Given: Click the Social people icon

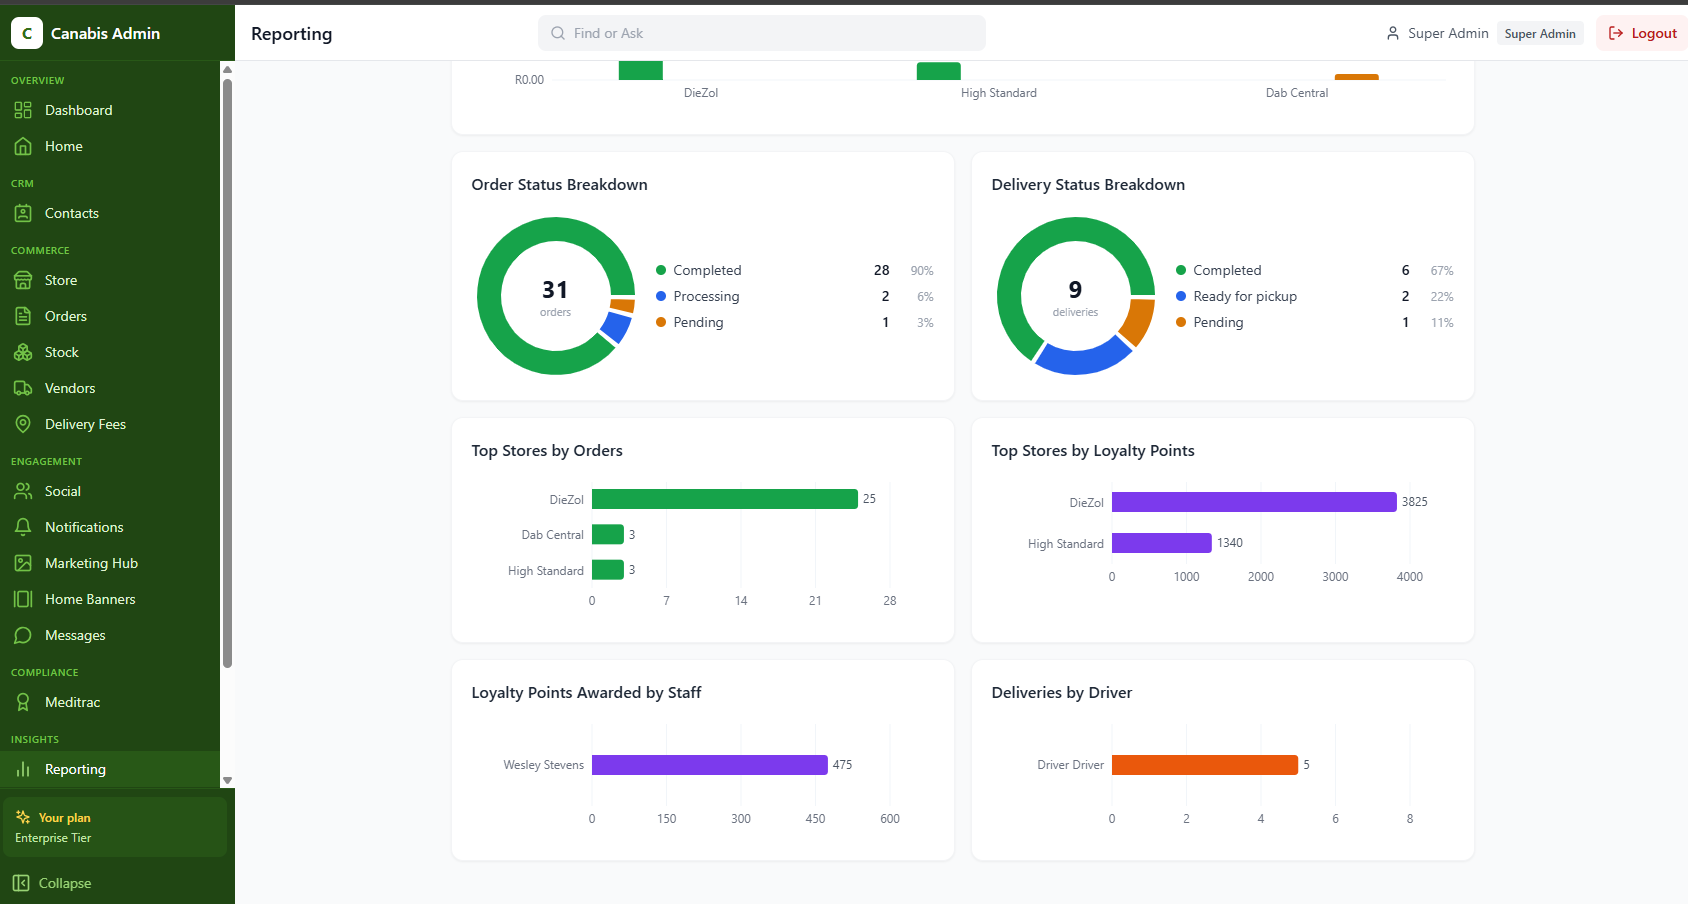Looking at the screenshot, I should 23,491.
